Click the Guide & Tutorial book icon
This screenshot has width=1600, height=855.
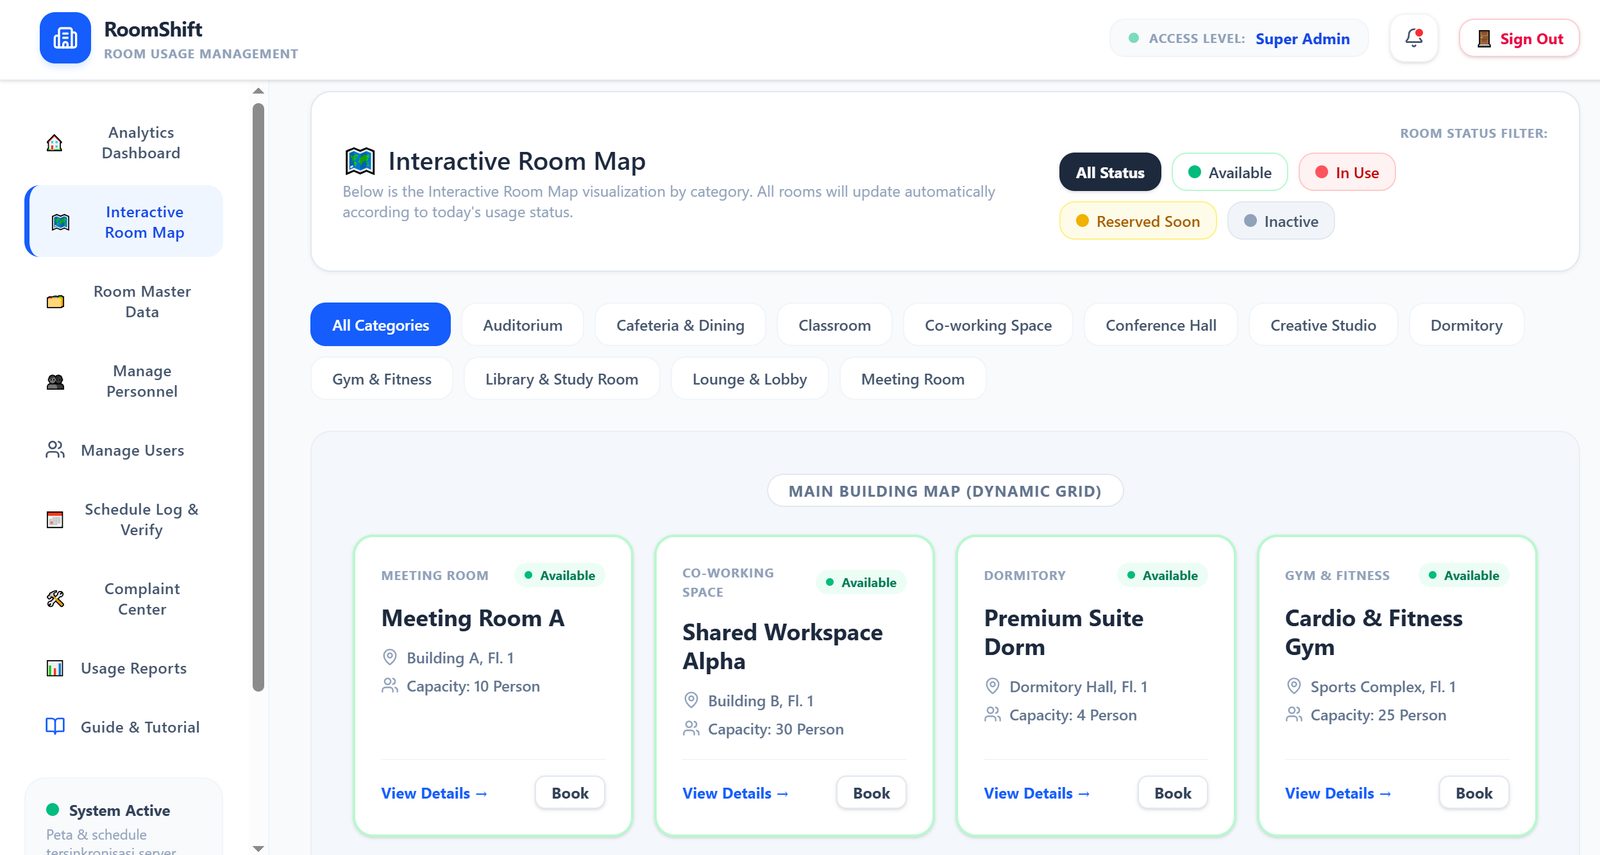pos(55,727)
